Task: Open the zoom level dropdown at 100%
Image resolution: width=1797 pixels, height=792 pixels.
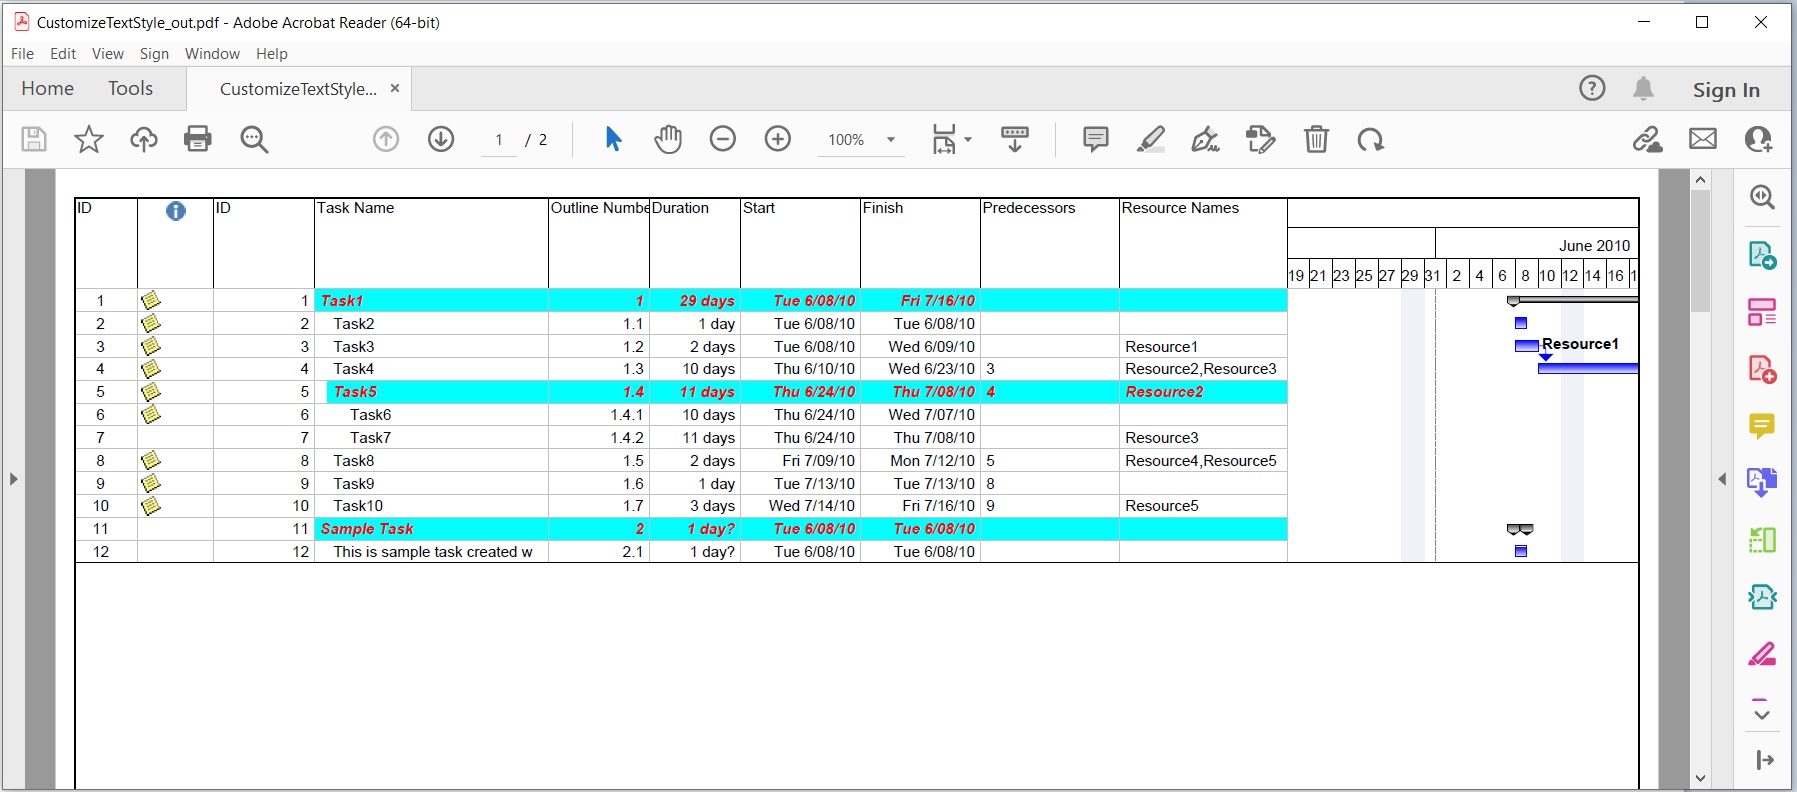Action: click(x=890, y=140)
